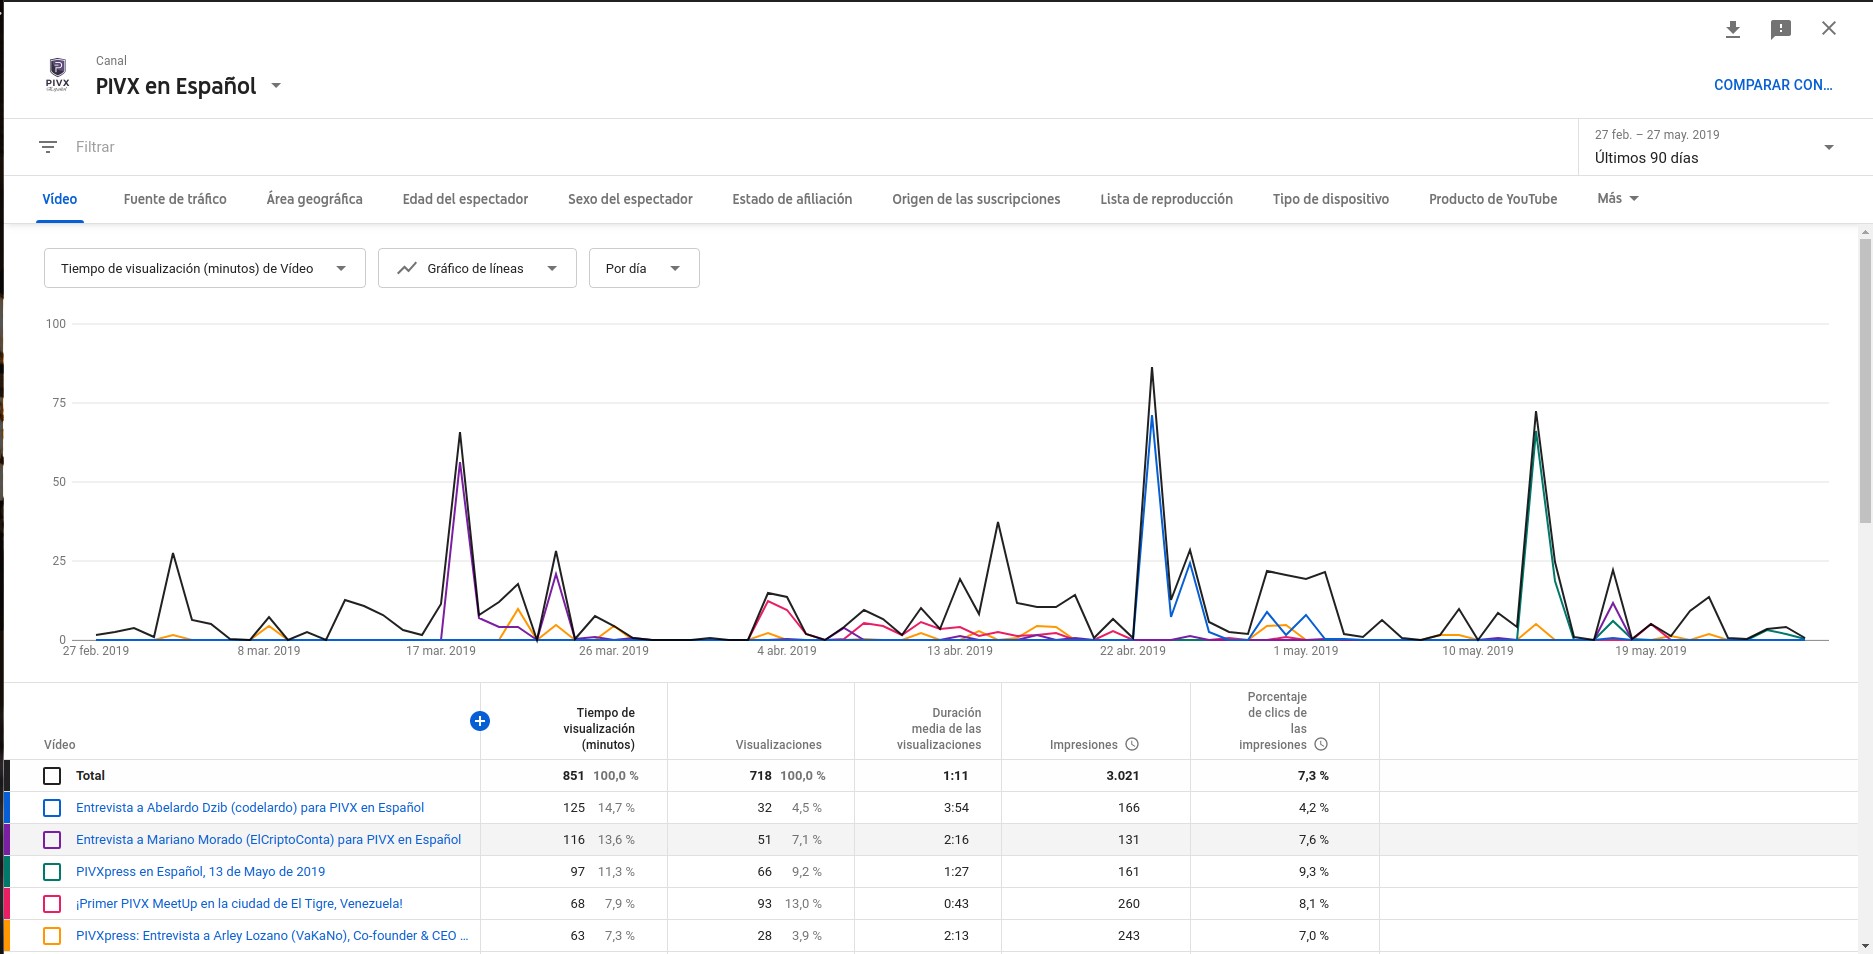Image resolution: width=1873 pixels, height=954 pixels.
Task: Open Entrevista a Abelardo Dzib video link
Action: click(x=250, y=808)
